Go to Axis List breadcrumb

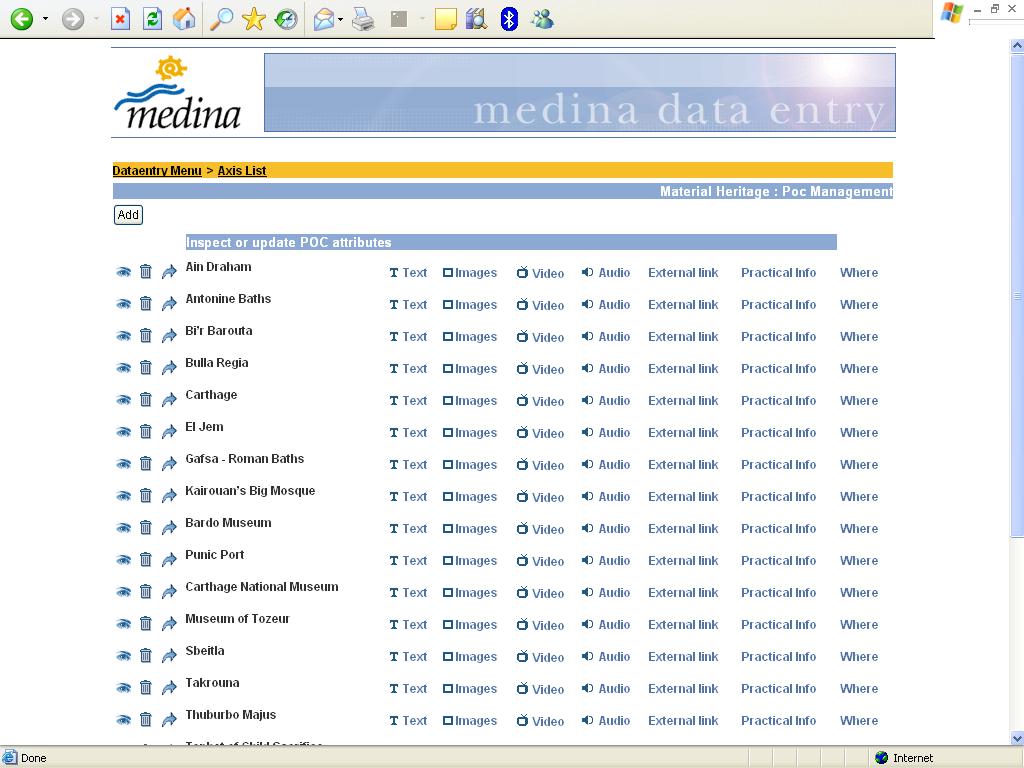[242, 170]
